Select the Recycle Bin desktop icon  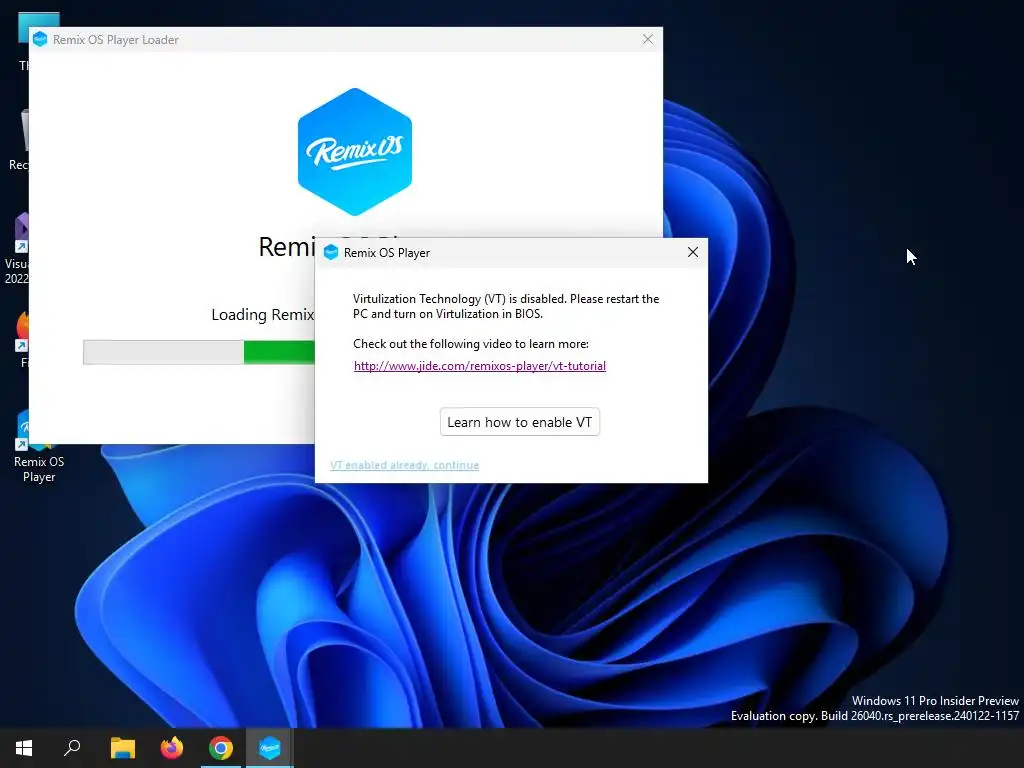[20, 140]
